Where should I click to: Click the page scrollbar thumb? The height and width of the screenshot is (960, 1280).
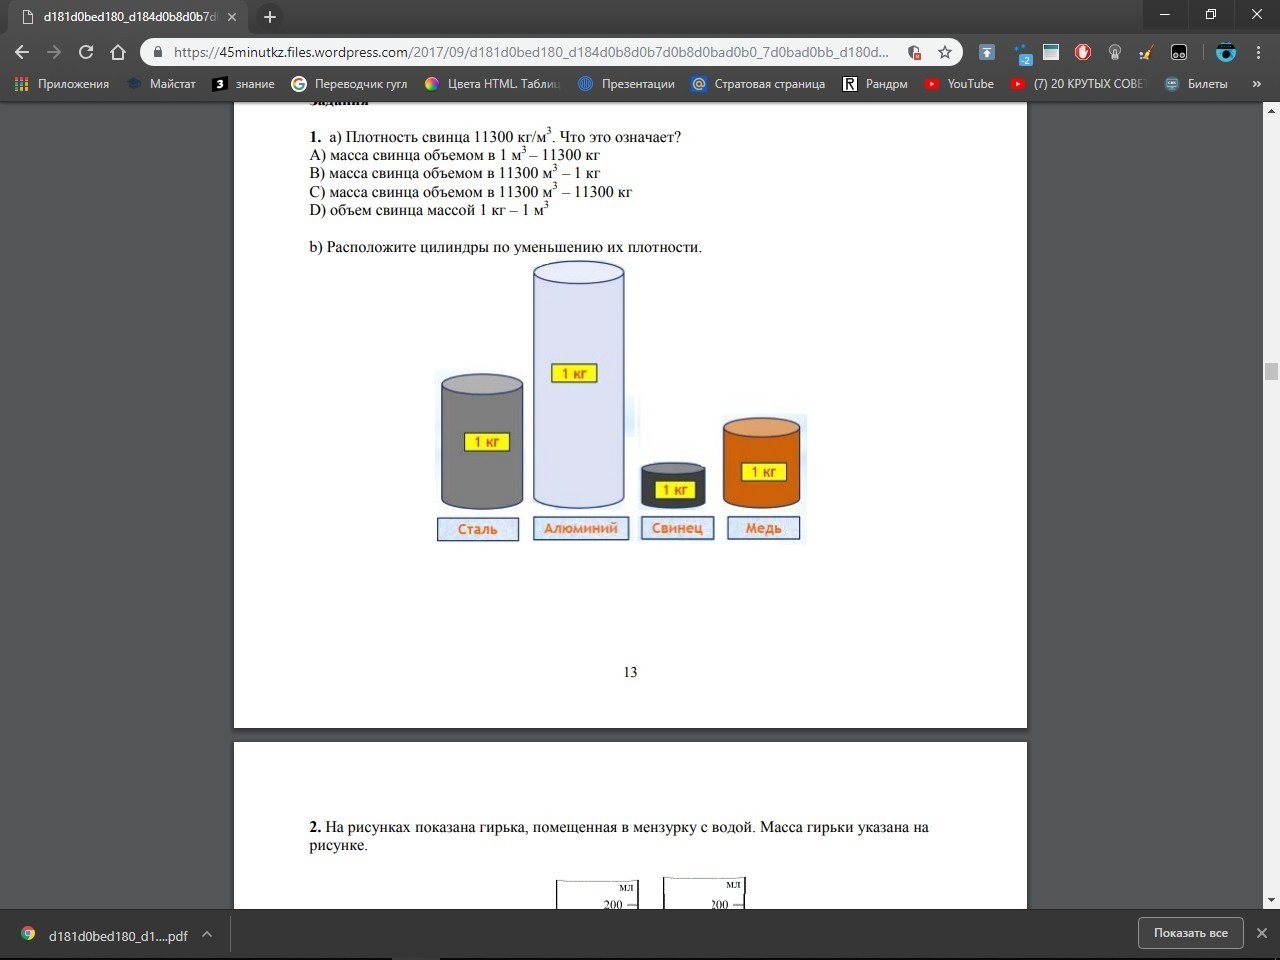1271,372
